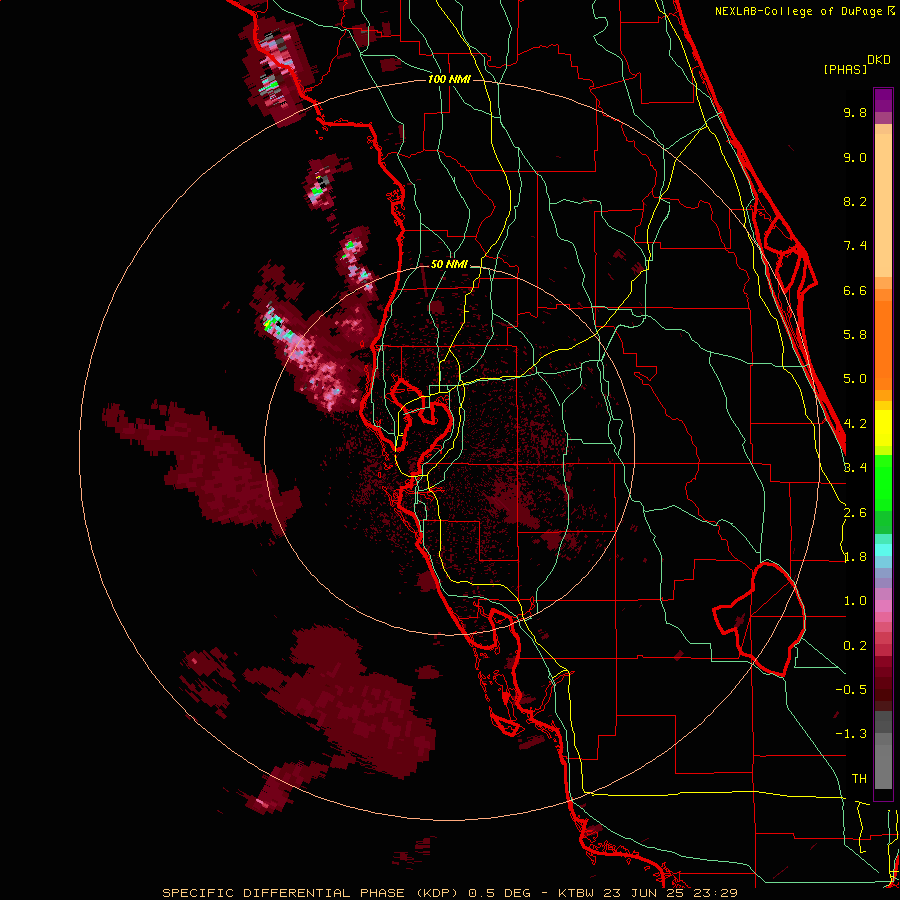Pick the cyan band of the color bar
The height and width of the screenshot is (900, 900).
(883, 550)
